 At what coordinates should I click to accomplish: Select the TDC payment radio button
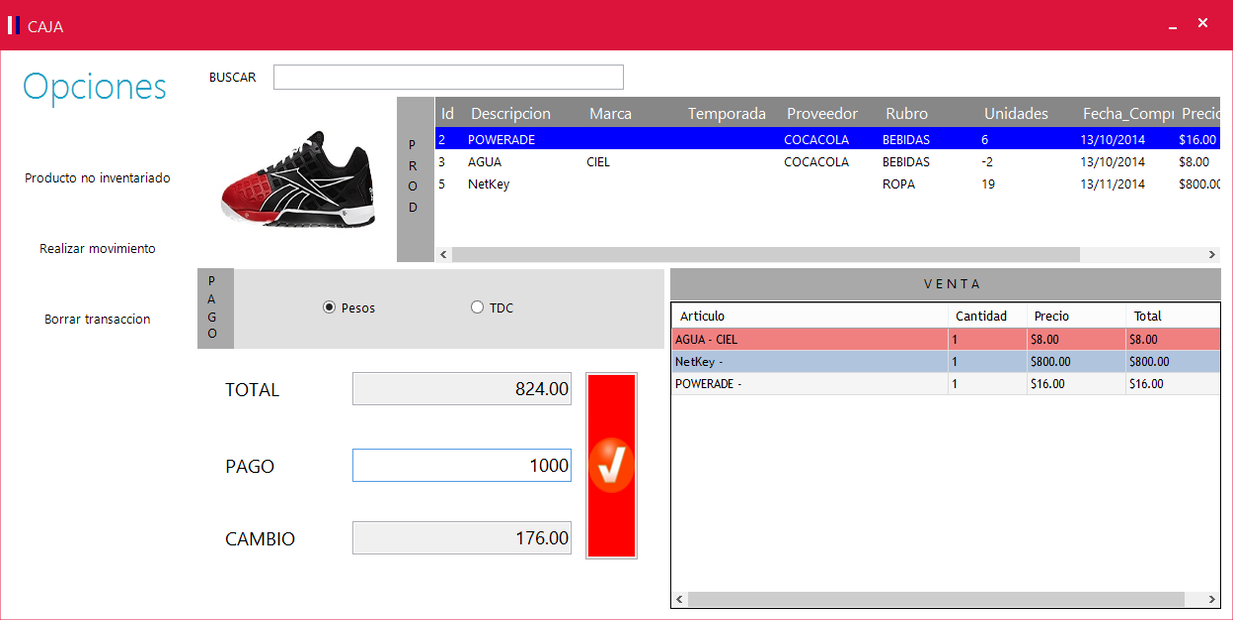(x=477, y=308)
